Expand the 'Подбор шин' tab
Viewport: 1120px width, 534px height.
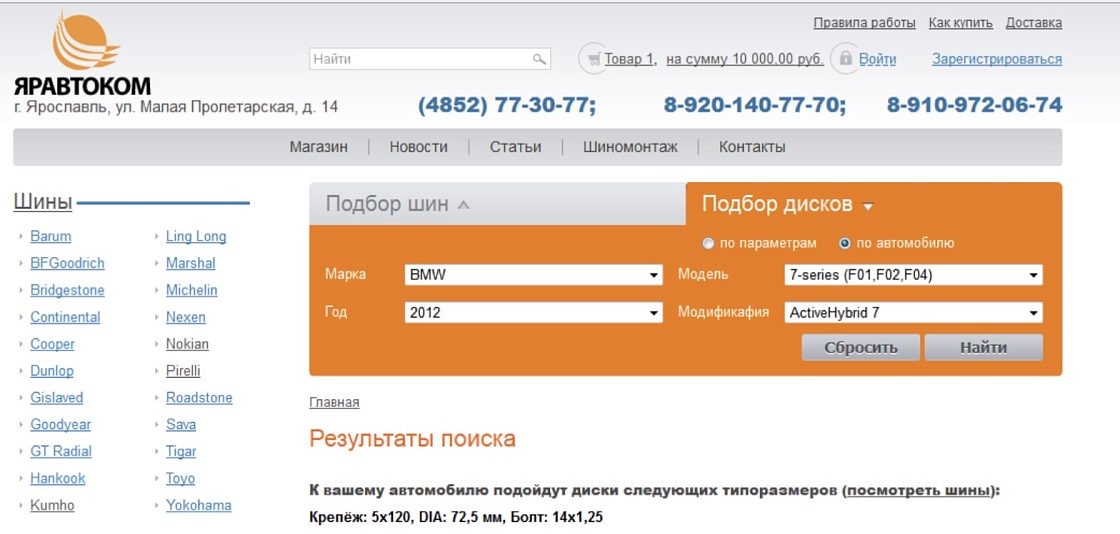[497, 204]
